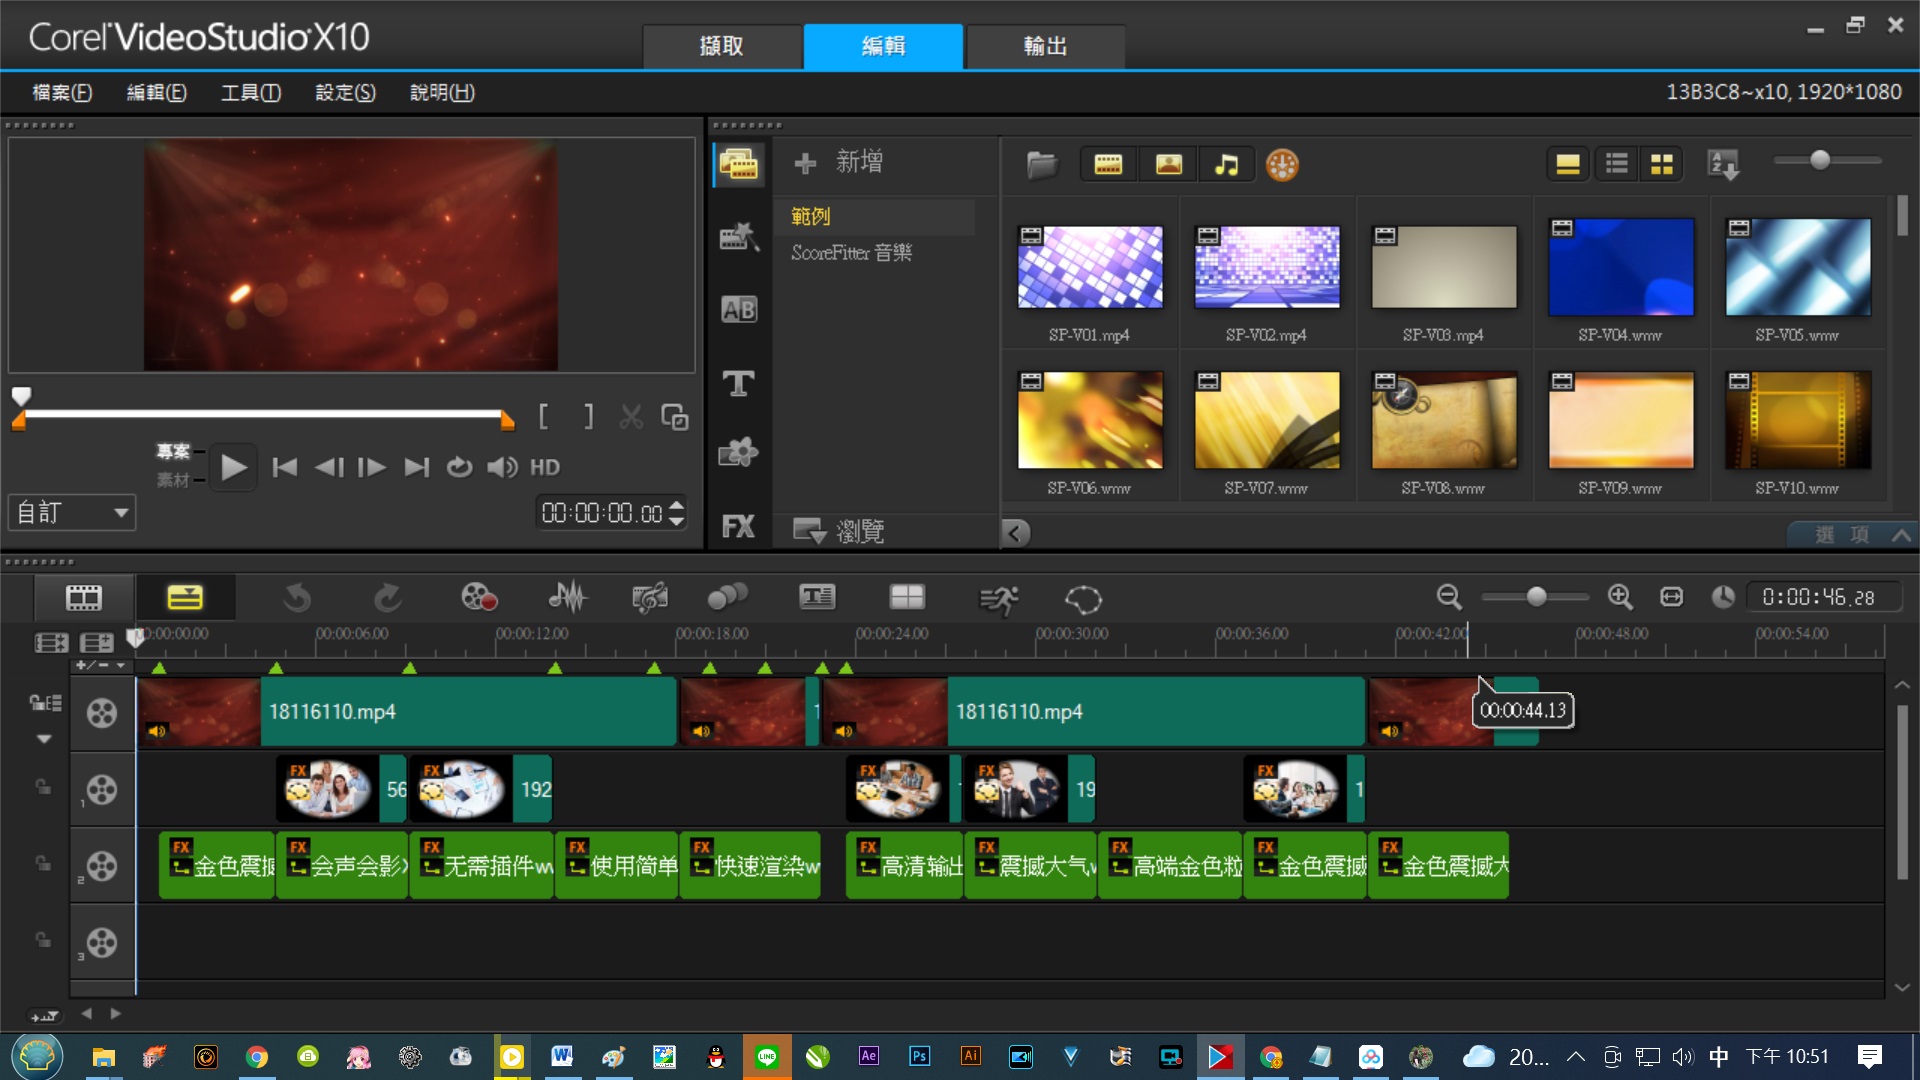The image size is (1920, 1080).
Task: Fit project in timeline window
Action: click(1672, 597)
